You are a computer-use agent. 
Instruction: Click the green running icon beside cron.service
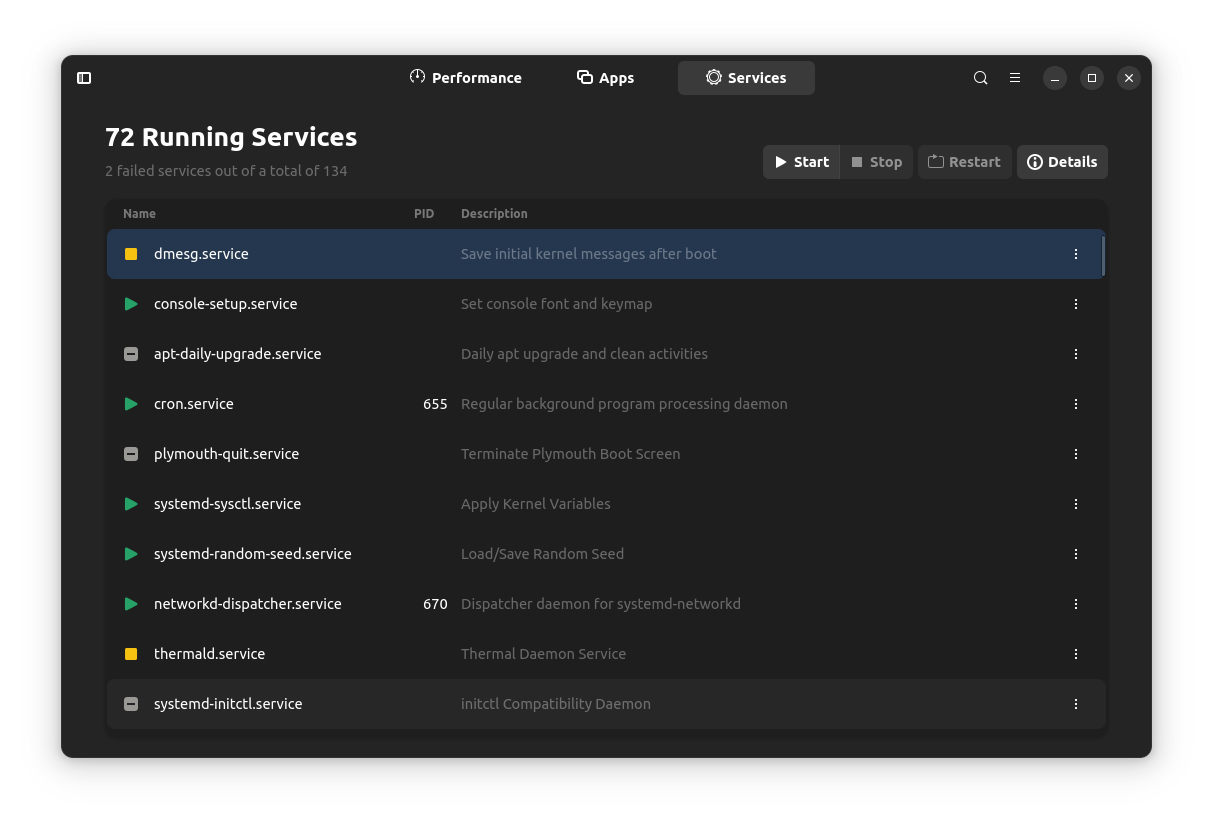pos(130,404)
